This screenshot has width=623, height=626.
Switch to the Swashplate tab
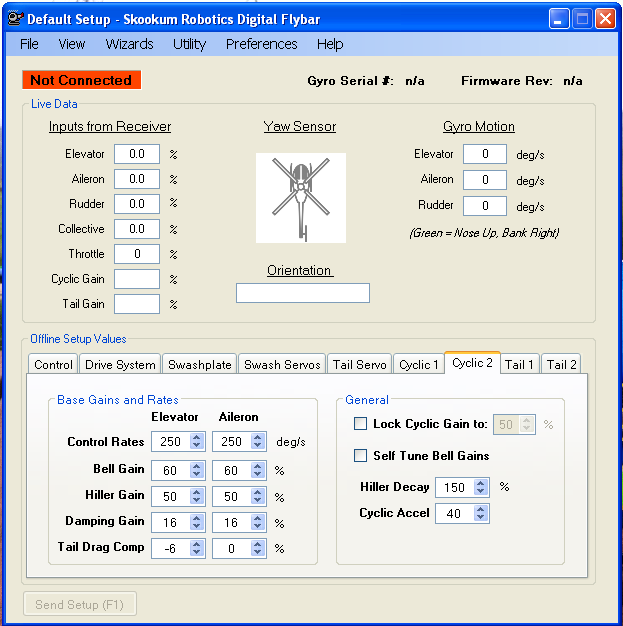[x=200, y=364]
